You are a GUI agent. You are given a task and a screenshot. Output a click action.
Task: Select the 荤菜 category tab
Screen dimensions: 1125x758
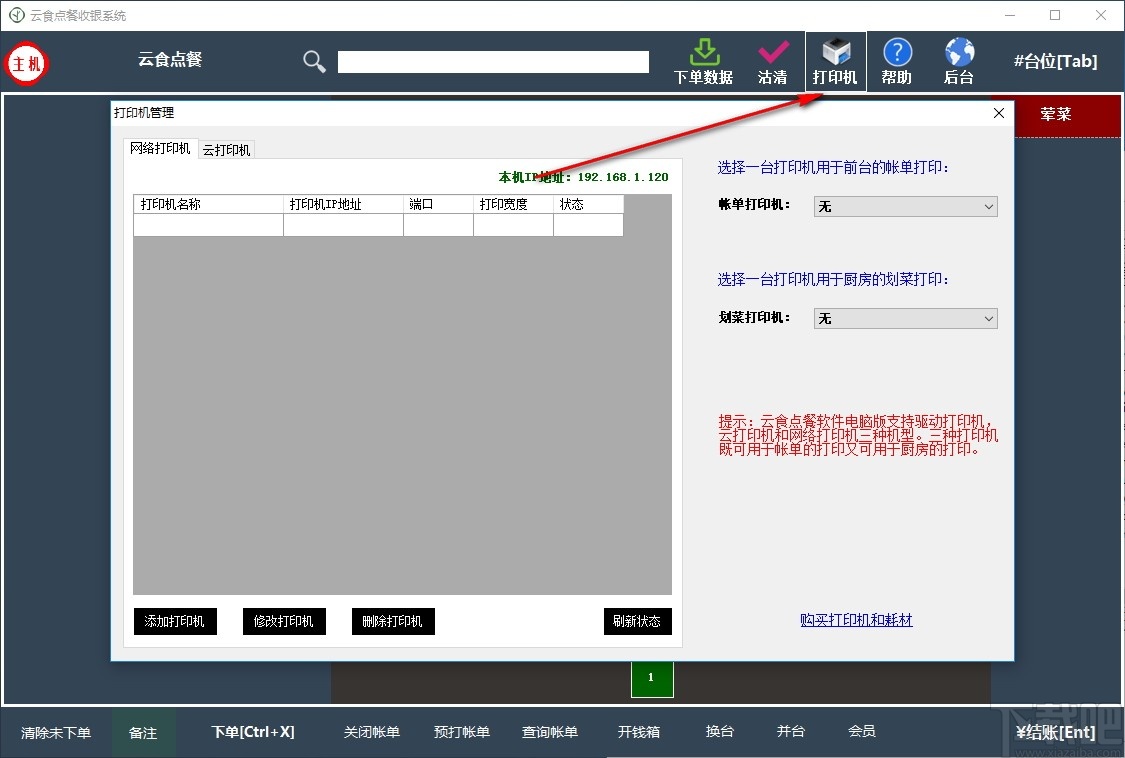pos(1057,116)
